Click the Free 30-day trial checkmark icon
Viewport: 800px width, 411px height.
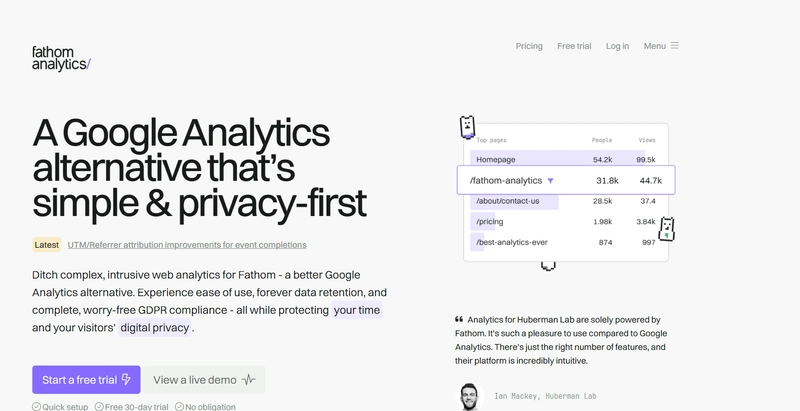[x=99, y=406]
